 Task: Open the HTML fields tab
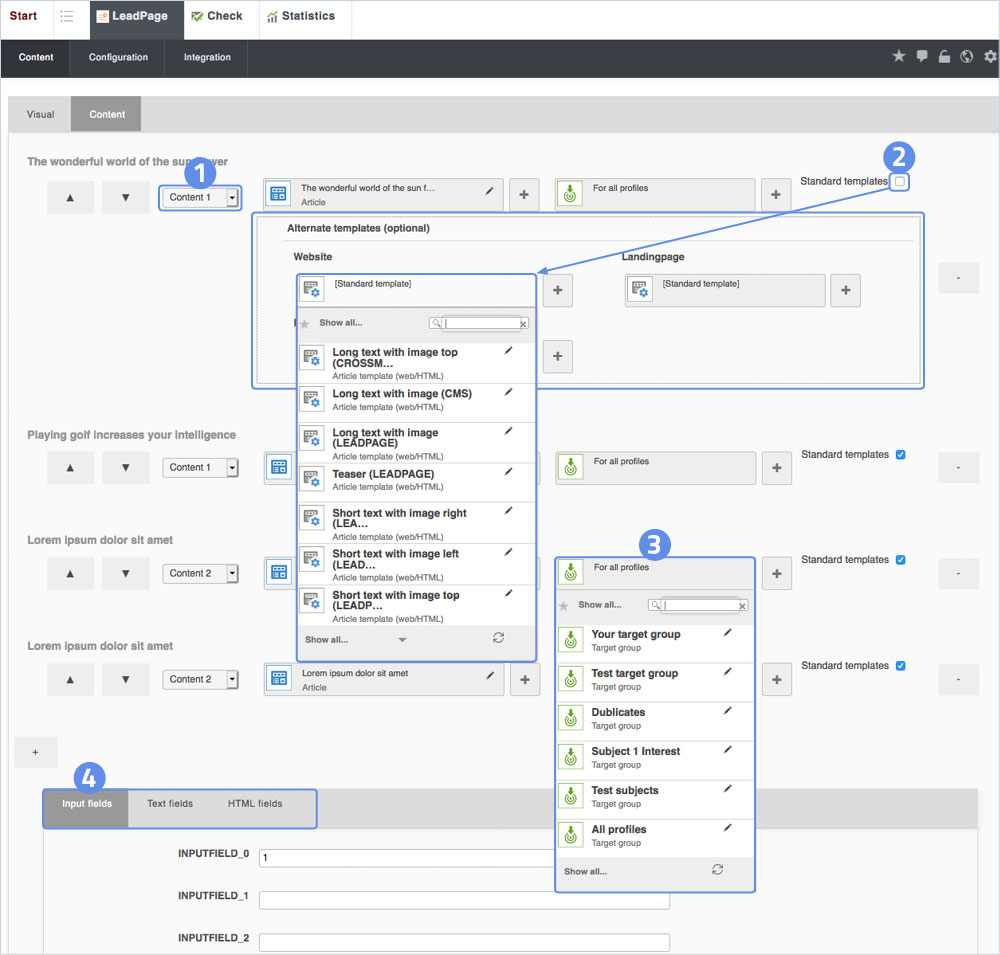pyautogui.click(x=255, y=803)
